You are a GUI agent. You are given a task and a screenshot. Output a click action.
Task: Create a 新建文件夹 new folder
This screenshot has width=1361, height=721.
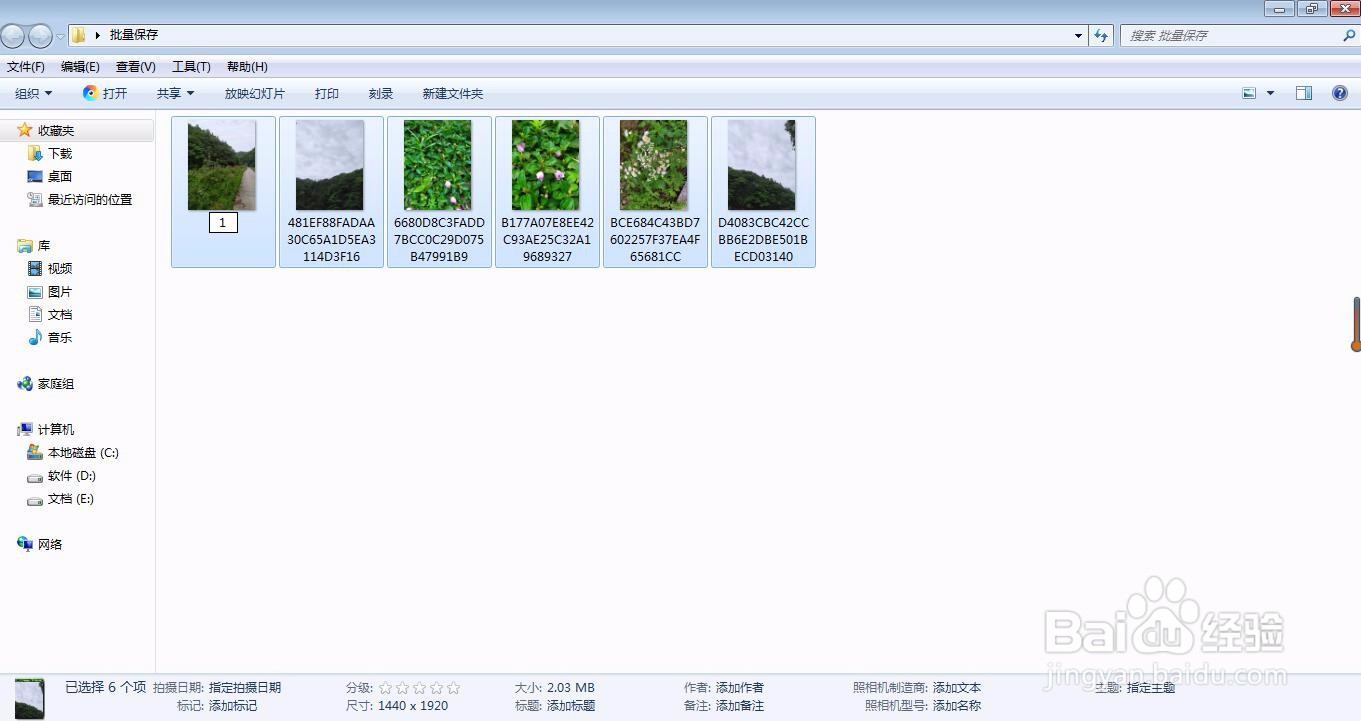pos(452,93)
